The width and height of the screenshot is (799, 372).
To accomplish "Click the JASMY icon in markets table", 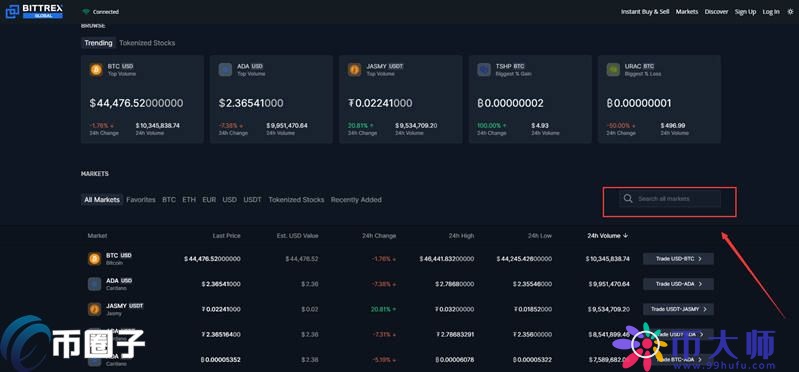I will [x=94, y=309].
